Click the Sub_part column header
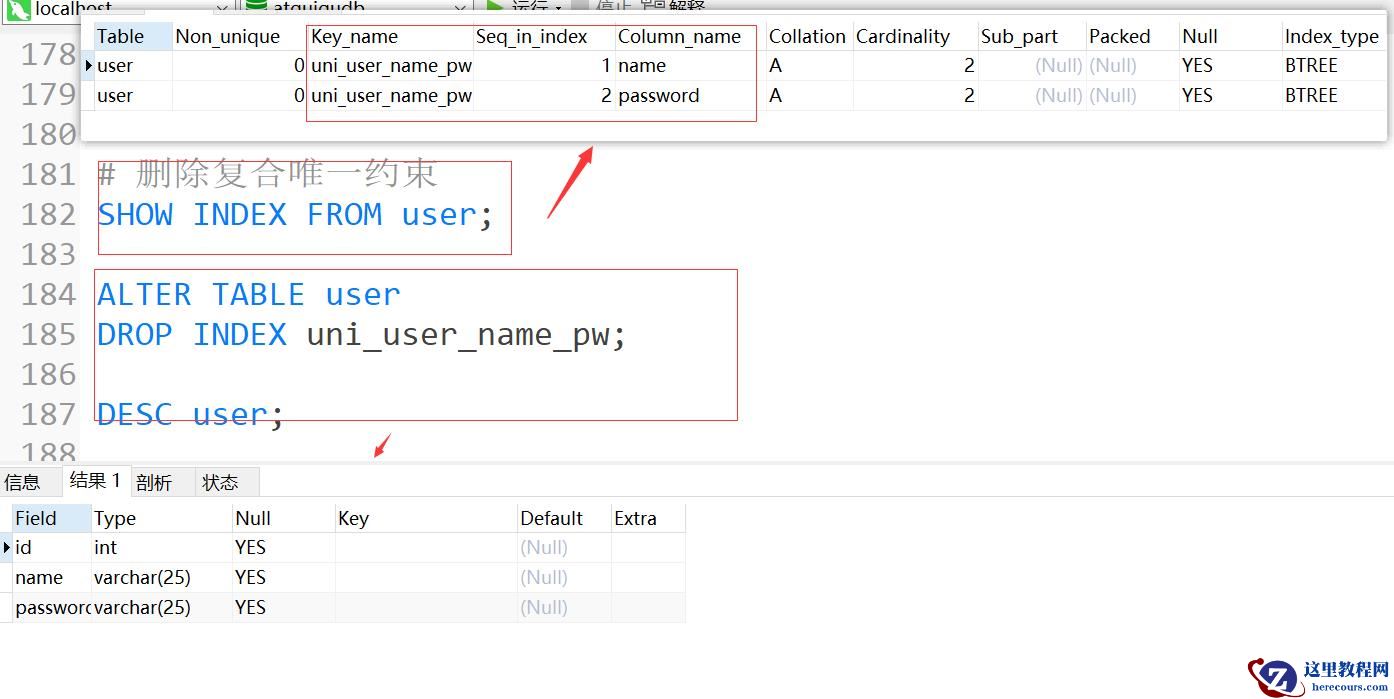 (x=1032, y=36)
